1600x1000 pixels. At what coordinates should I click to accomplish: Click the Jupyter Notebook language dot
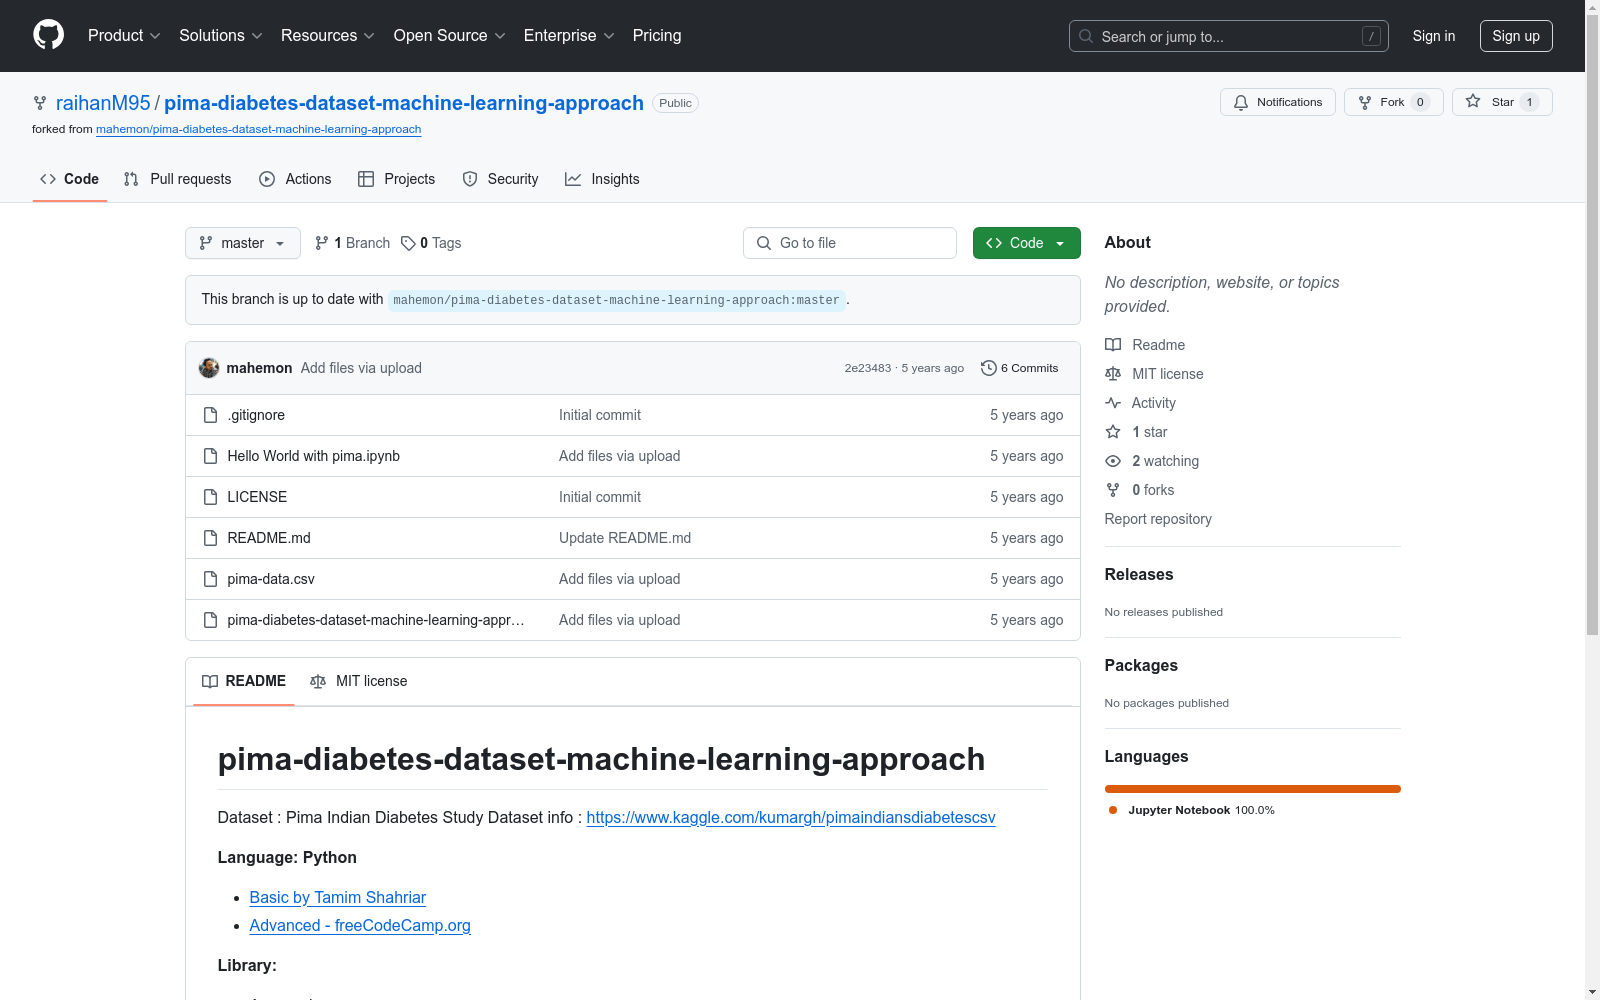click(1113, 810)
